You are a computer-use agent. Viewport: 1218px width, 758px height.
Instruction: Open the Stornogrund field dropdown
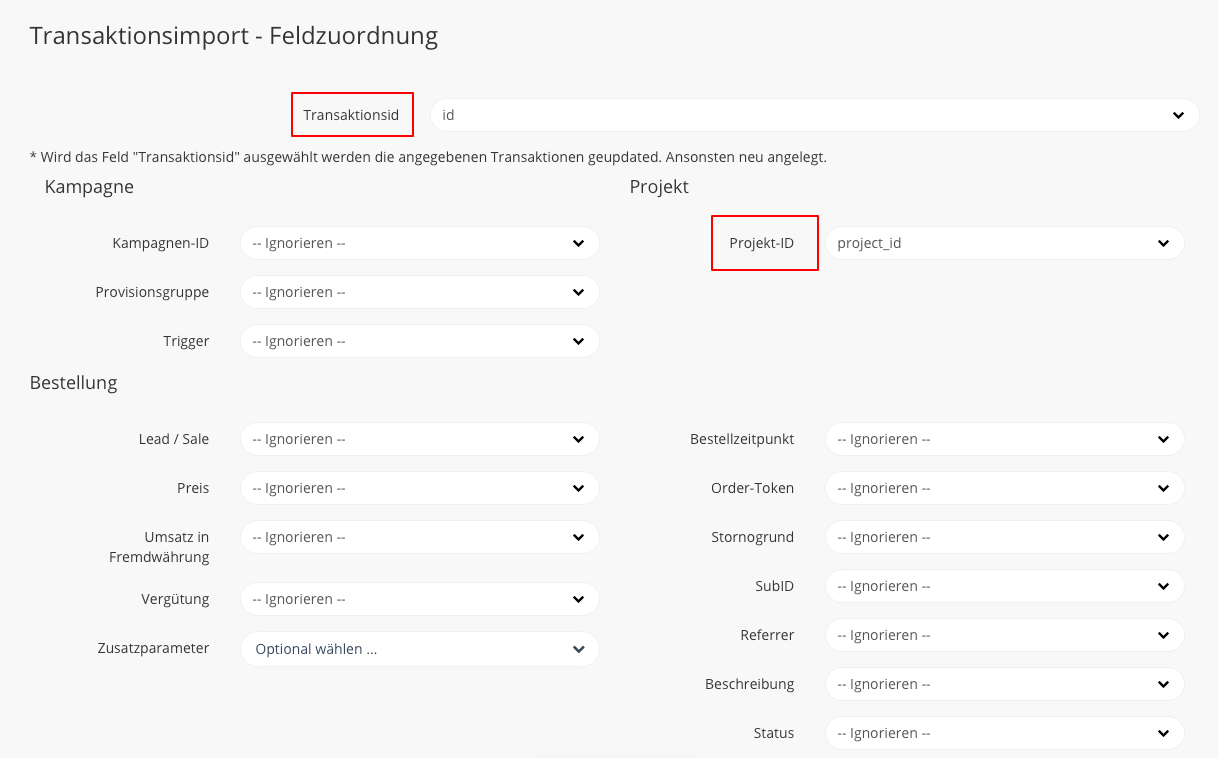[x=1004, y=537]
